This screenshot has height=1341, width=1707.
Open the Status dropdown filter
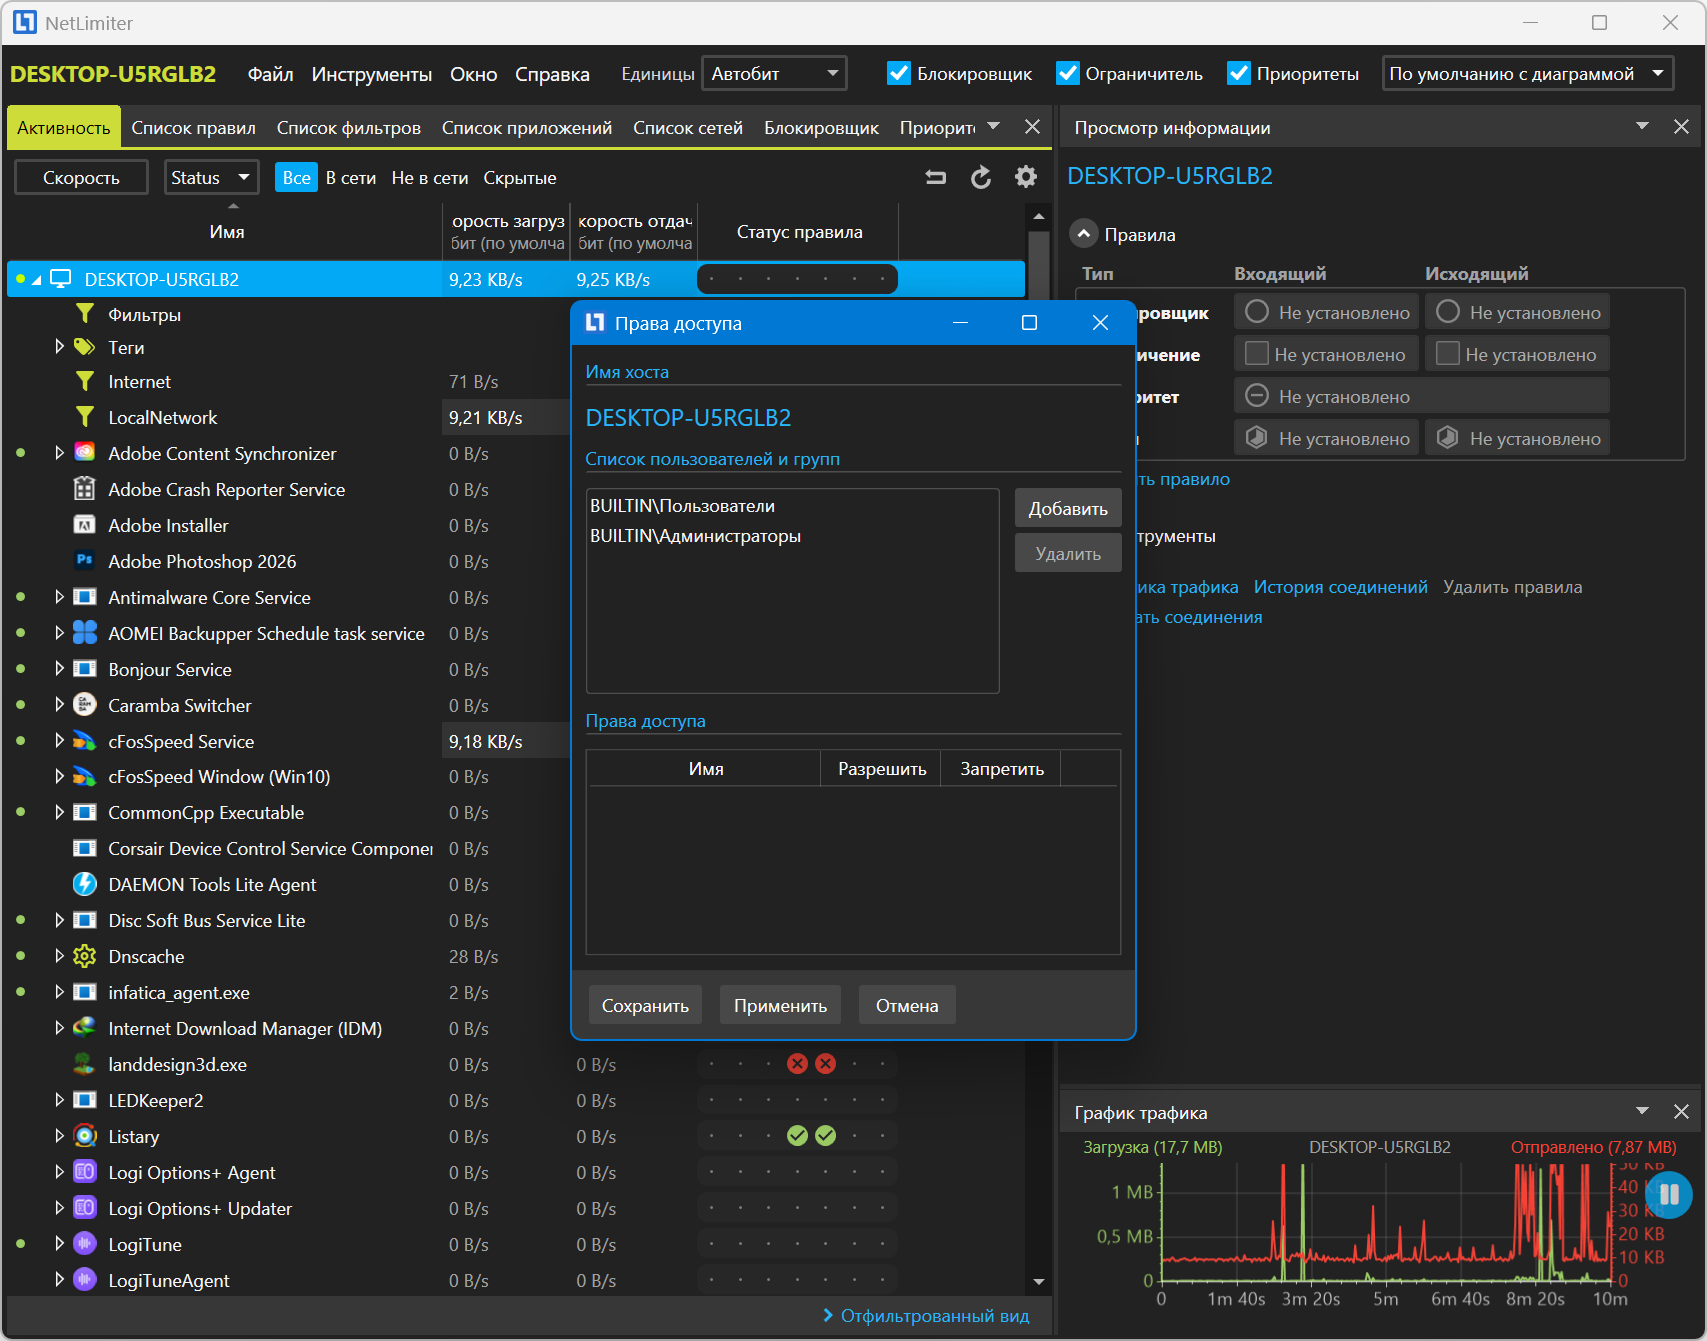(x=211, y=177)
